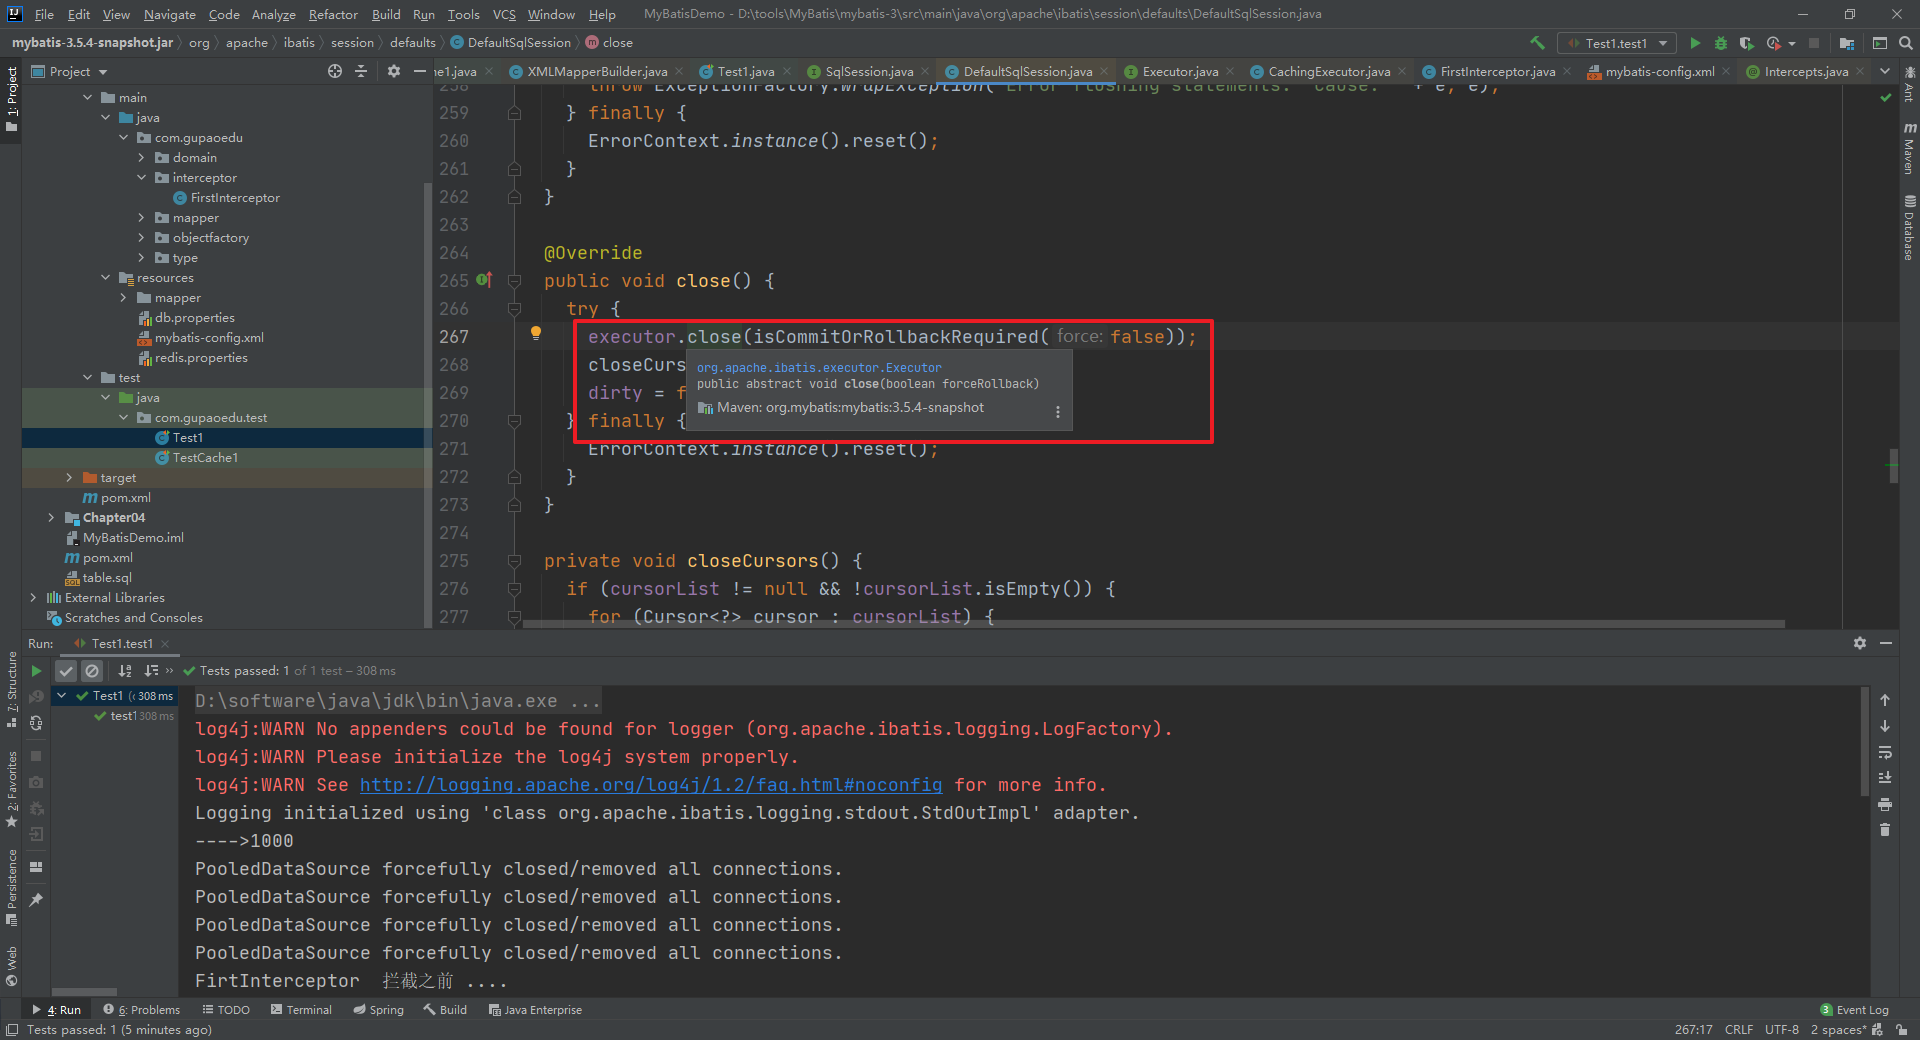Print the console output with the printer icon
Image resolution: width=1920 pixels, height=1040 pixels.
(1885, 804)
